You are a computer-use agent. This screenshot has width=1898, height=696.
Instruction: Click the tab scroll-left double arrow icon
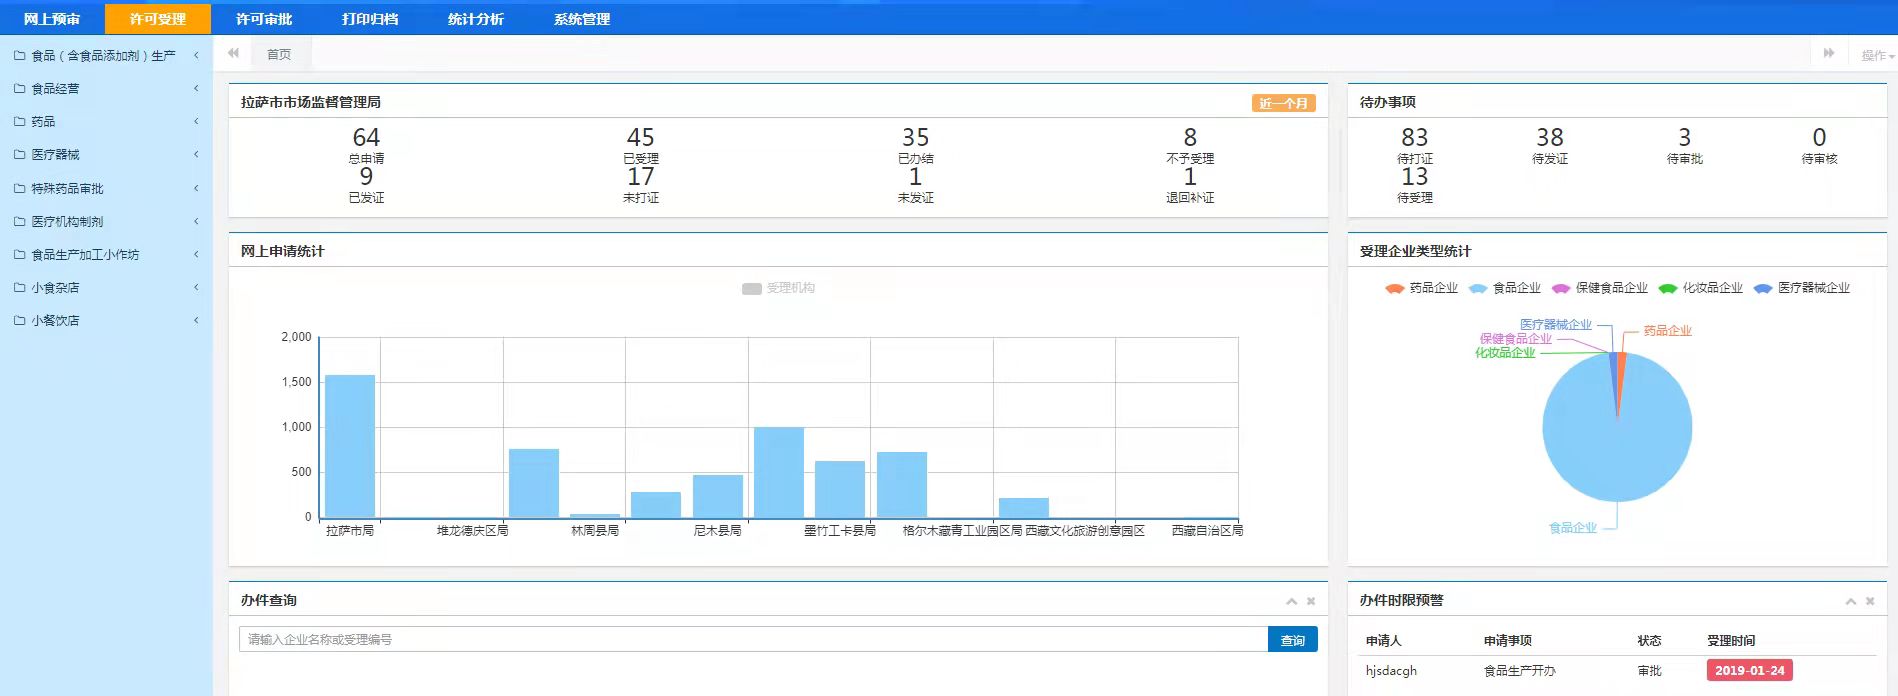point(233,54)
